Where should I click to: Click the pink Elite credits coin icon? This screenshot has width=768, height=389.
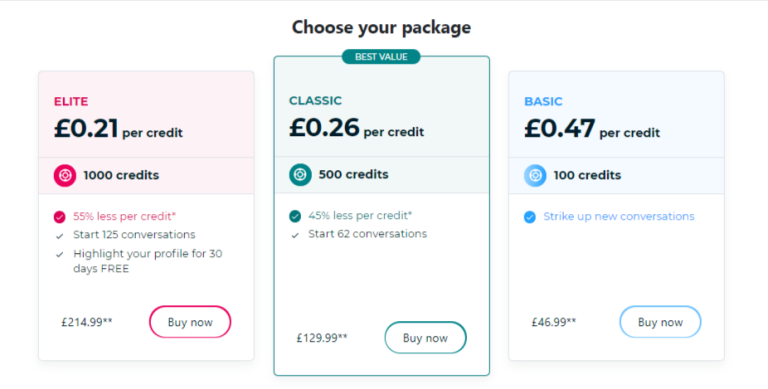65,175
